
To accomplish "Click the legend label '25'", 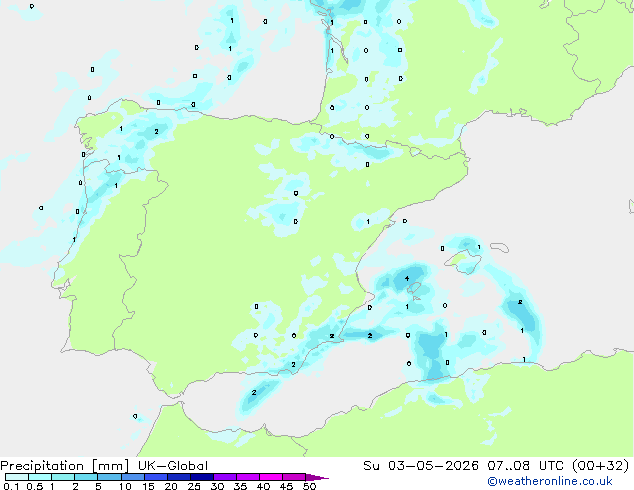I will (x=194, y=486).
